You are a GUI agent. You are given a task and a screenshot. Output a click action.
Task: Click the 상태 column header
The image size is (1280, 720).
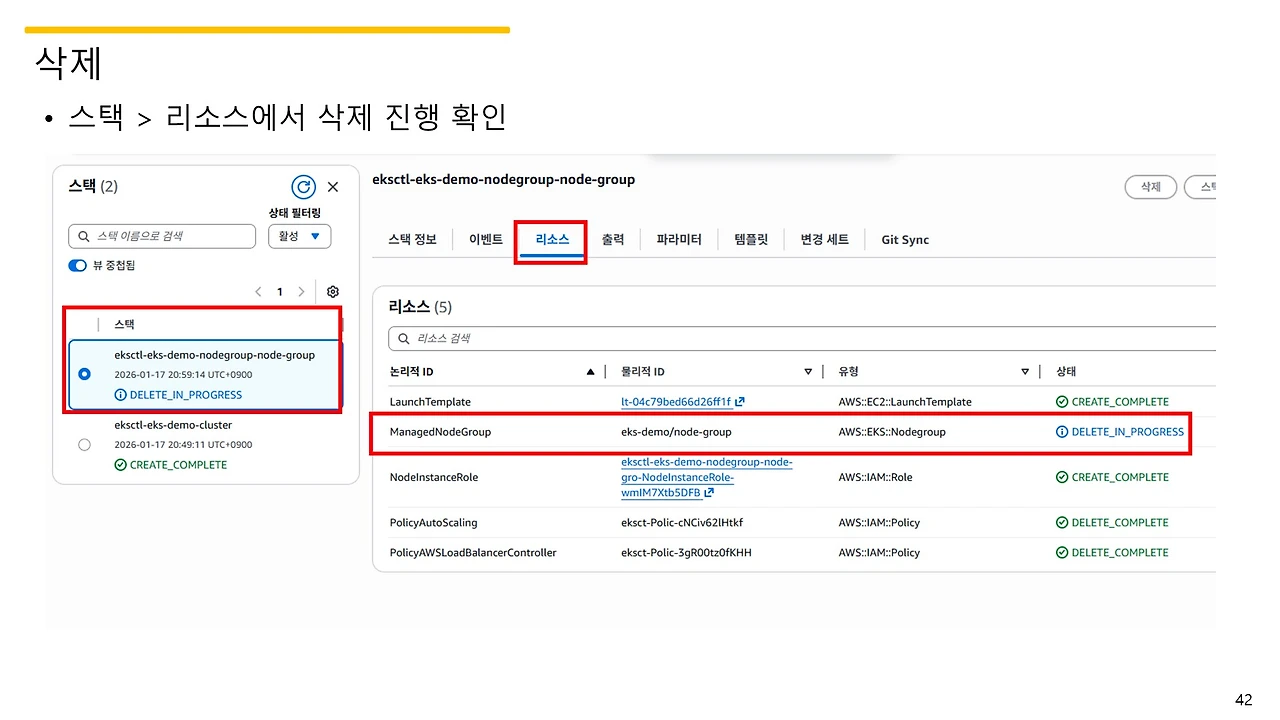click(x=1066, y=372)
